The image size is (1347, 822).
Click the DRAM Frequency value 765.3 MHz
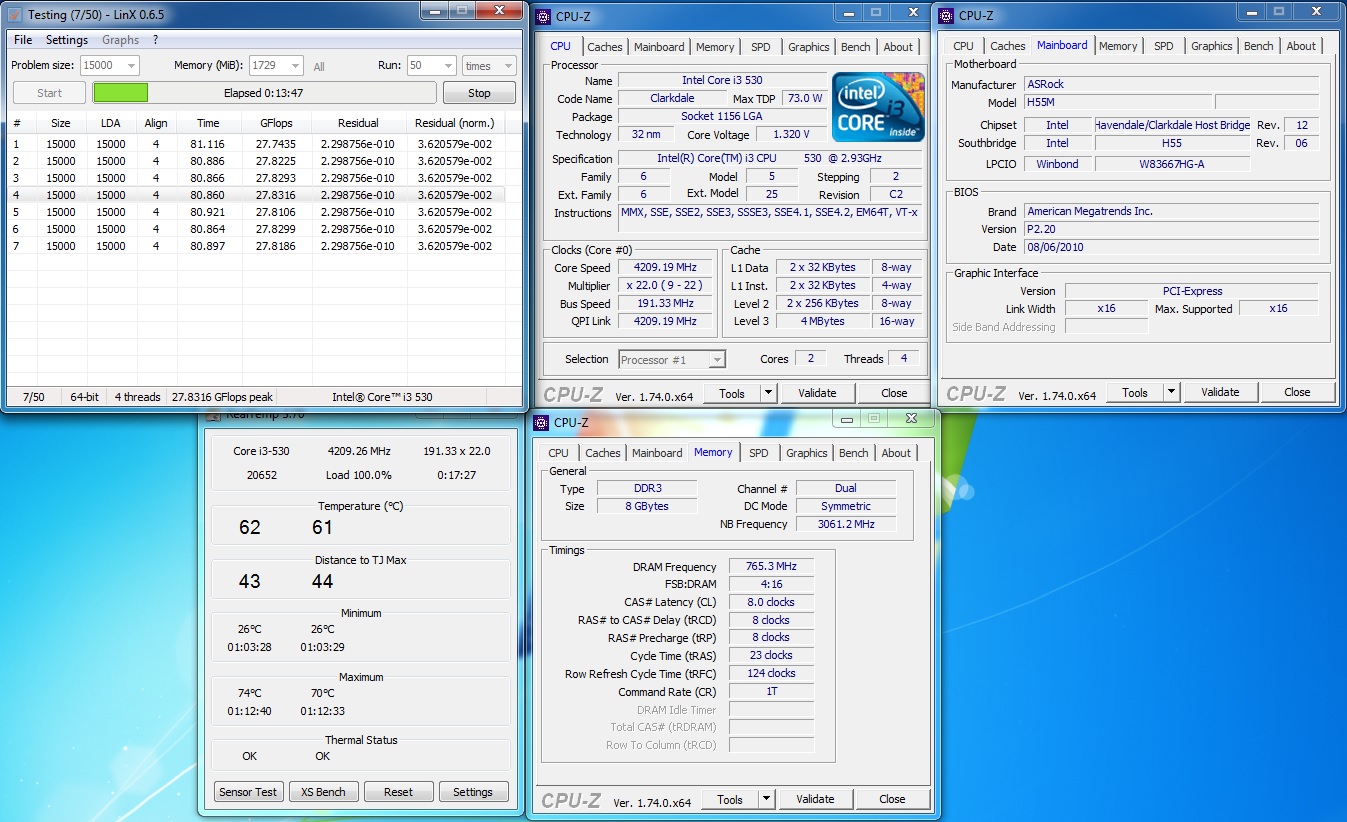(771, 566)
